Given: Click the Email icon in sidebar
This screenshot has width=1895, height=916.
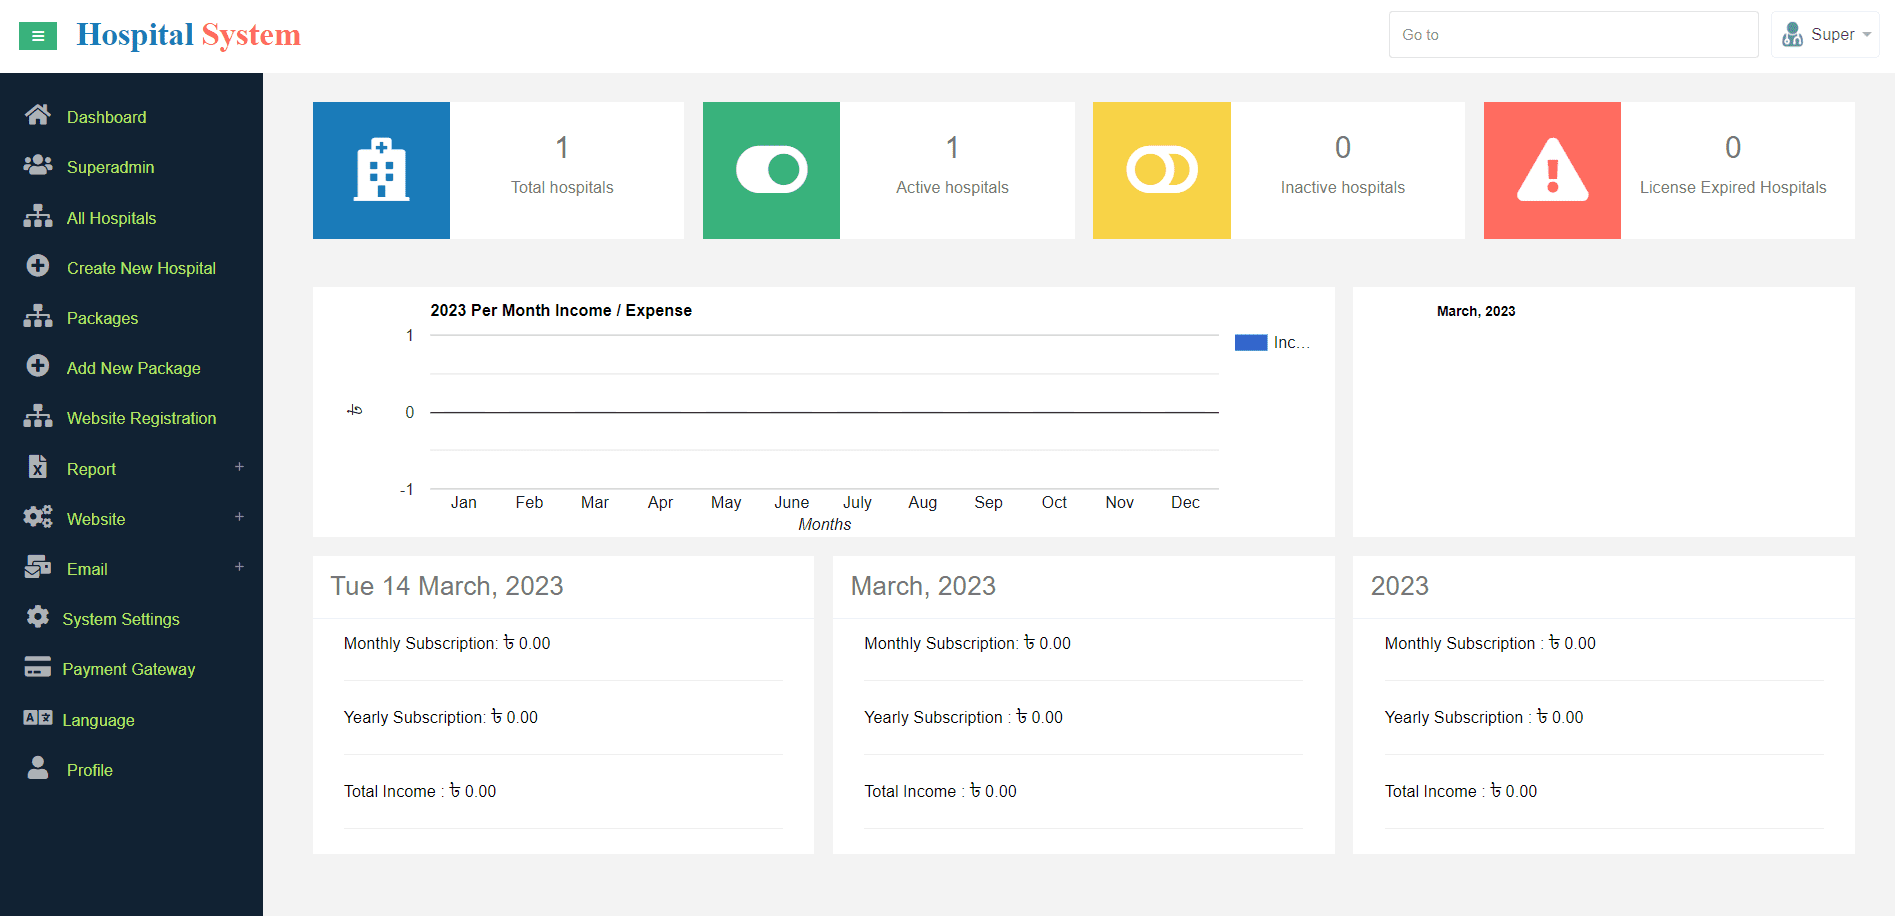Looking at the screenshot, I should [x=38, y=568].
